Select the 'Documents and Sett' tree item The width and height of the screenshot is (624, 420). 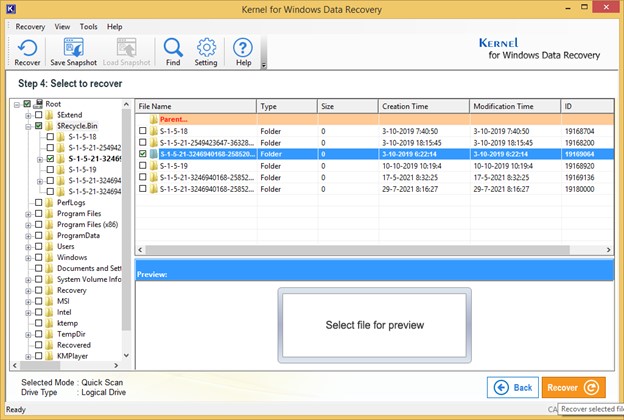pos(89,268)
